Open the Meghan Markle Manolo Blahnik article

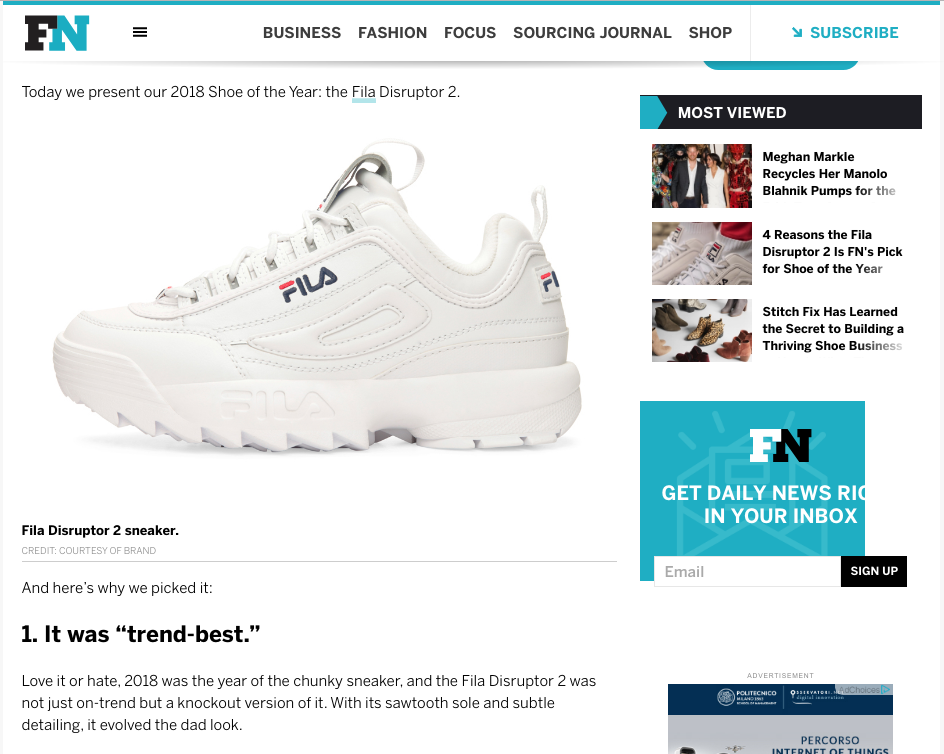click(828, 173)
